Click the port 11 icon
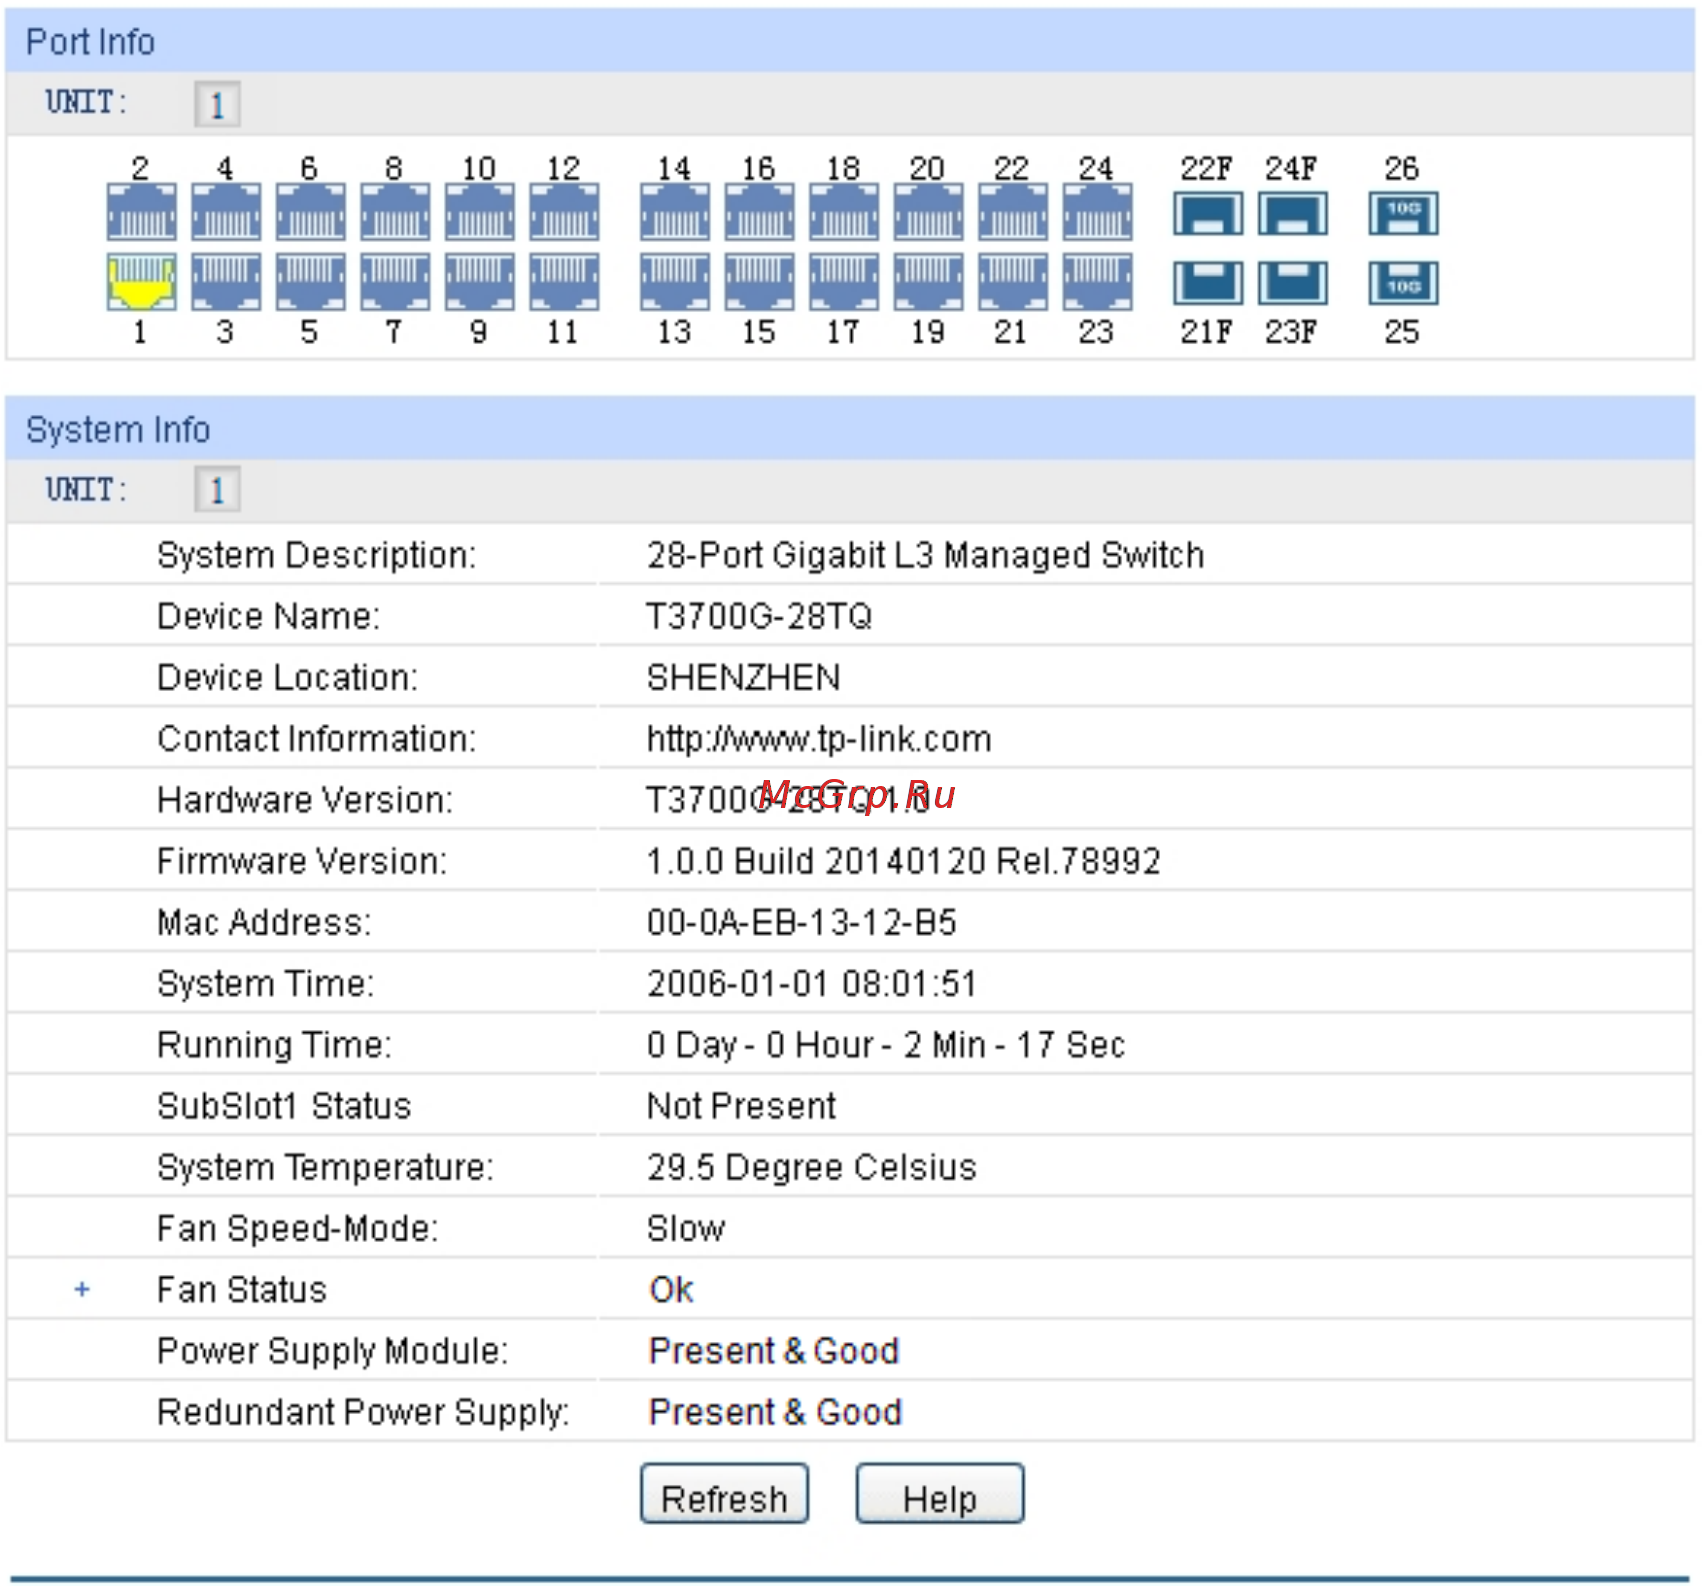1702x1586 pixels. tap(564, 282)
